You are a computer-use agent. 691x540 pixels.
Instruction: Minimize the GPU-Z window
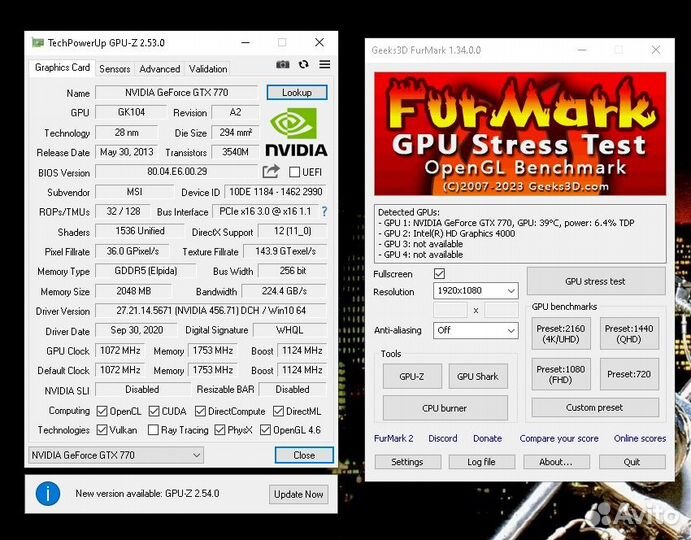[246, 43]
